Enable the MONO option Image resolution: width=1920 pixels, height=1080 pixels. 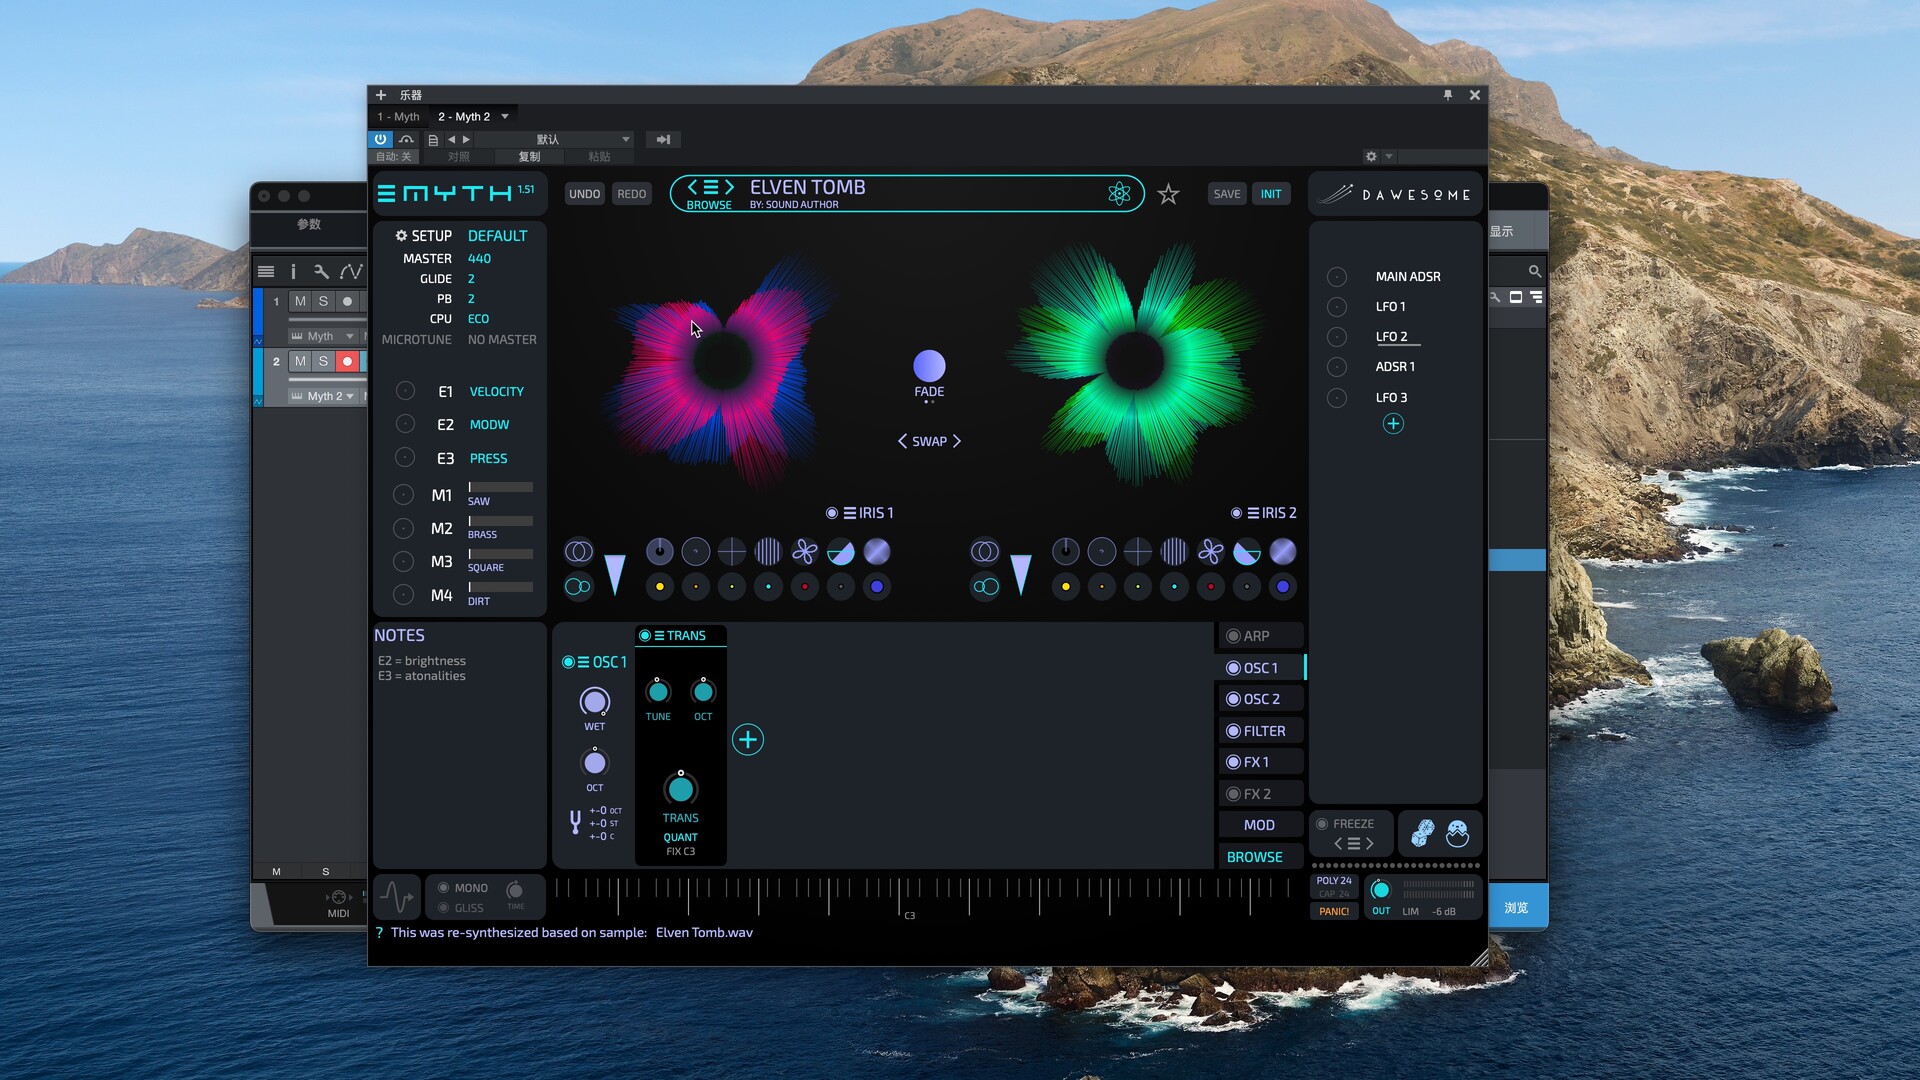(x=444, y=888)
